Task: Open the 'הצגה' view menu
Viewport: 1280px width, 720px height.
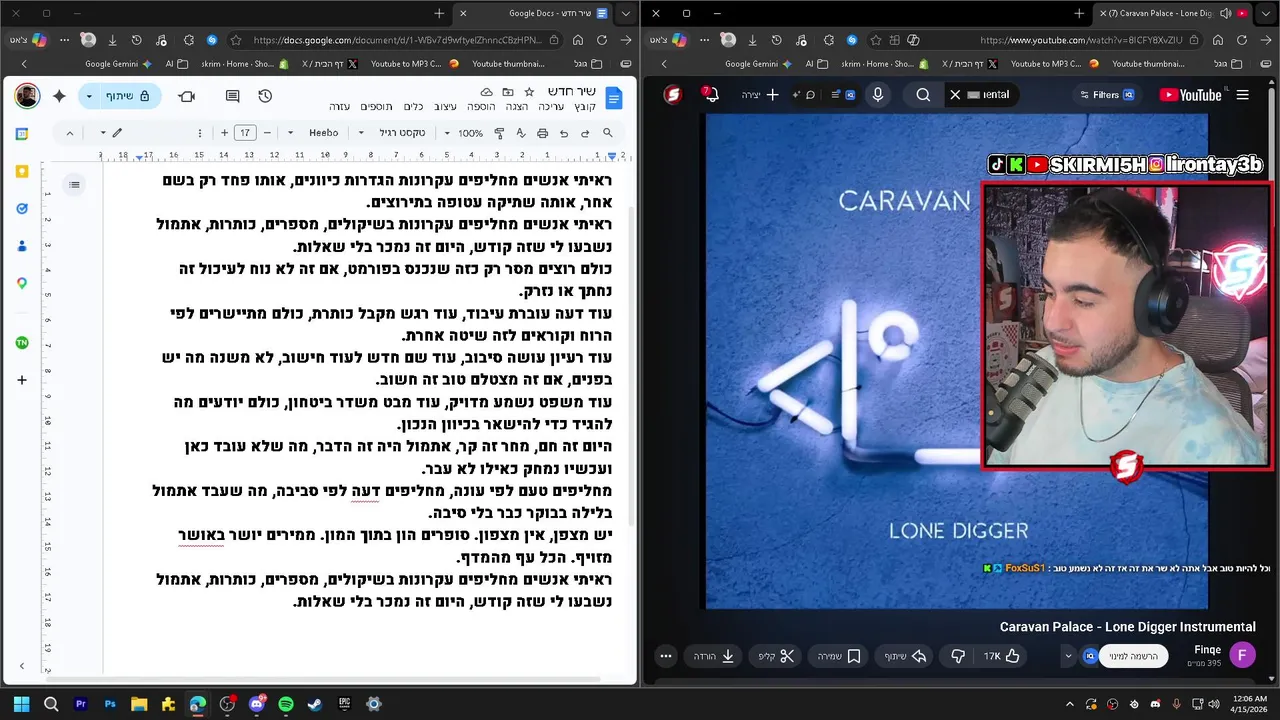Action: [517, 107]
